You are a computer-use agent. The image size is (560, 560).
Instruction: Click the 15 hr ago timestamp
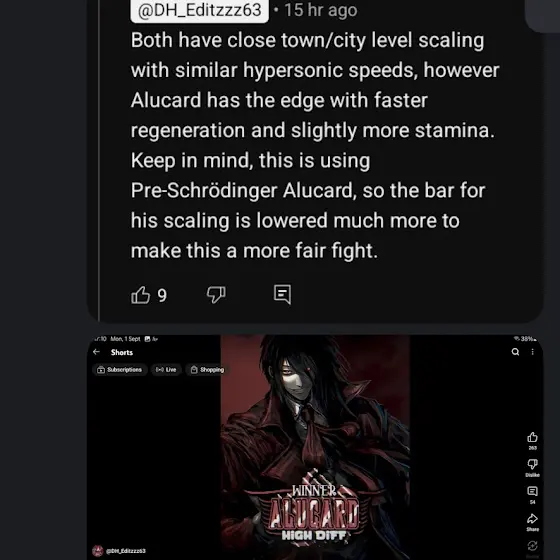tap(321, 10)
